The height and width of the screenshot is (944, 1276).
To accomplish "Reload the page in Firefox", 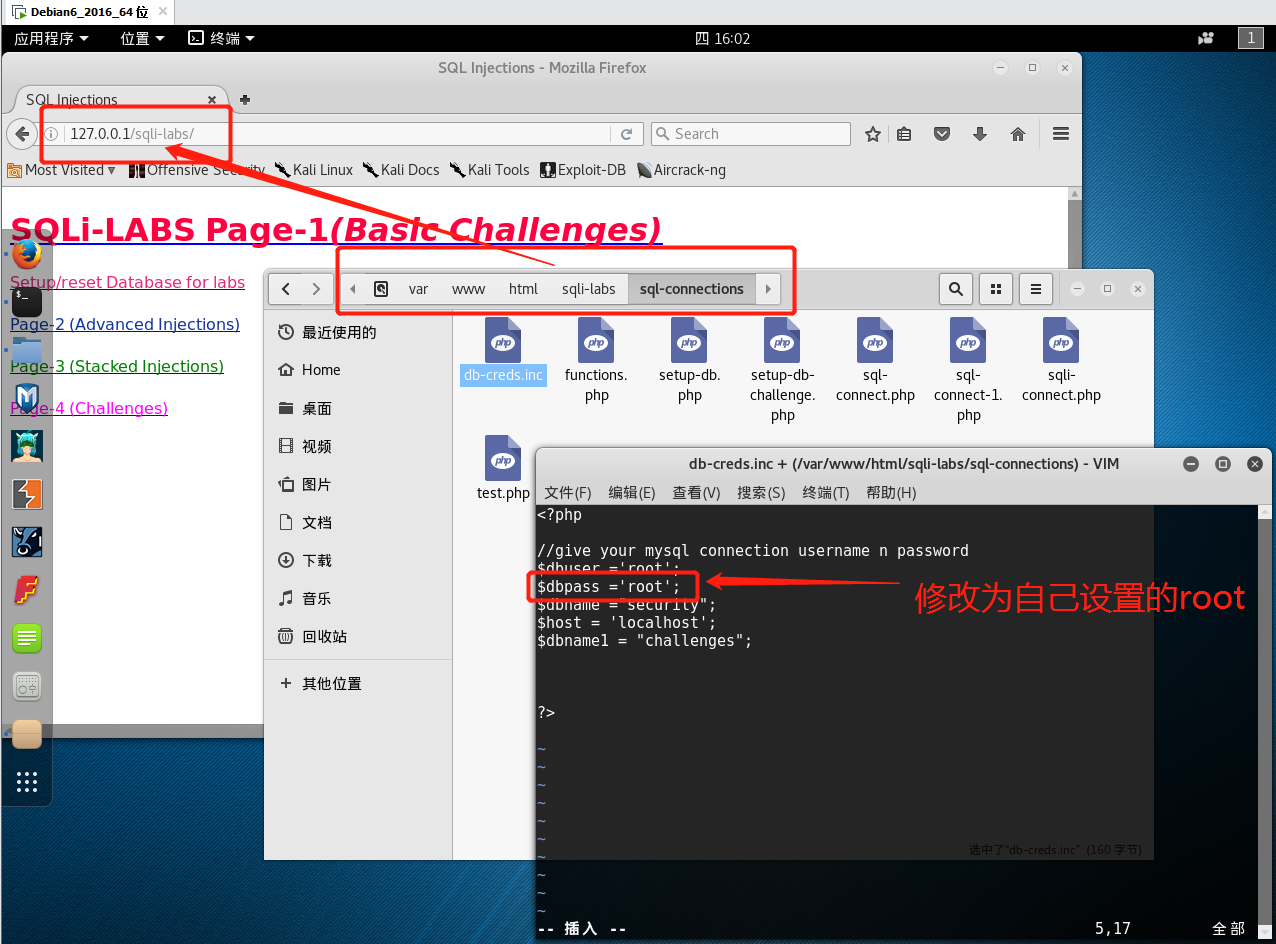I will click(627, 134).
